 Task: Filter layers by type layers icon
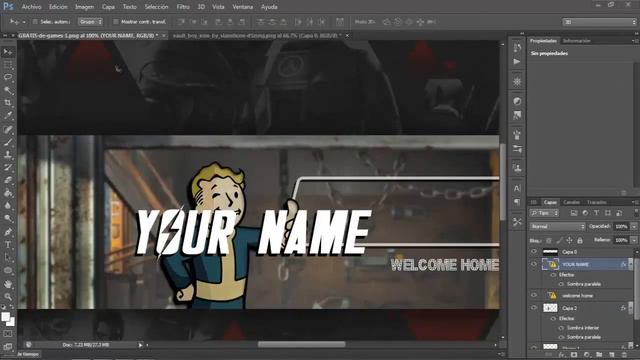pyautogui.click(x=596, y=213)
